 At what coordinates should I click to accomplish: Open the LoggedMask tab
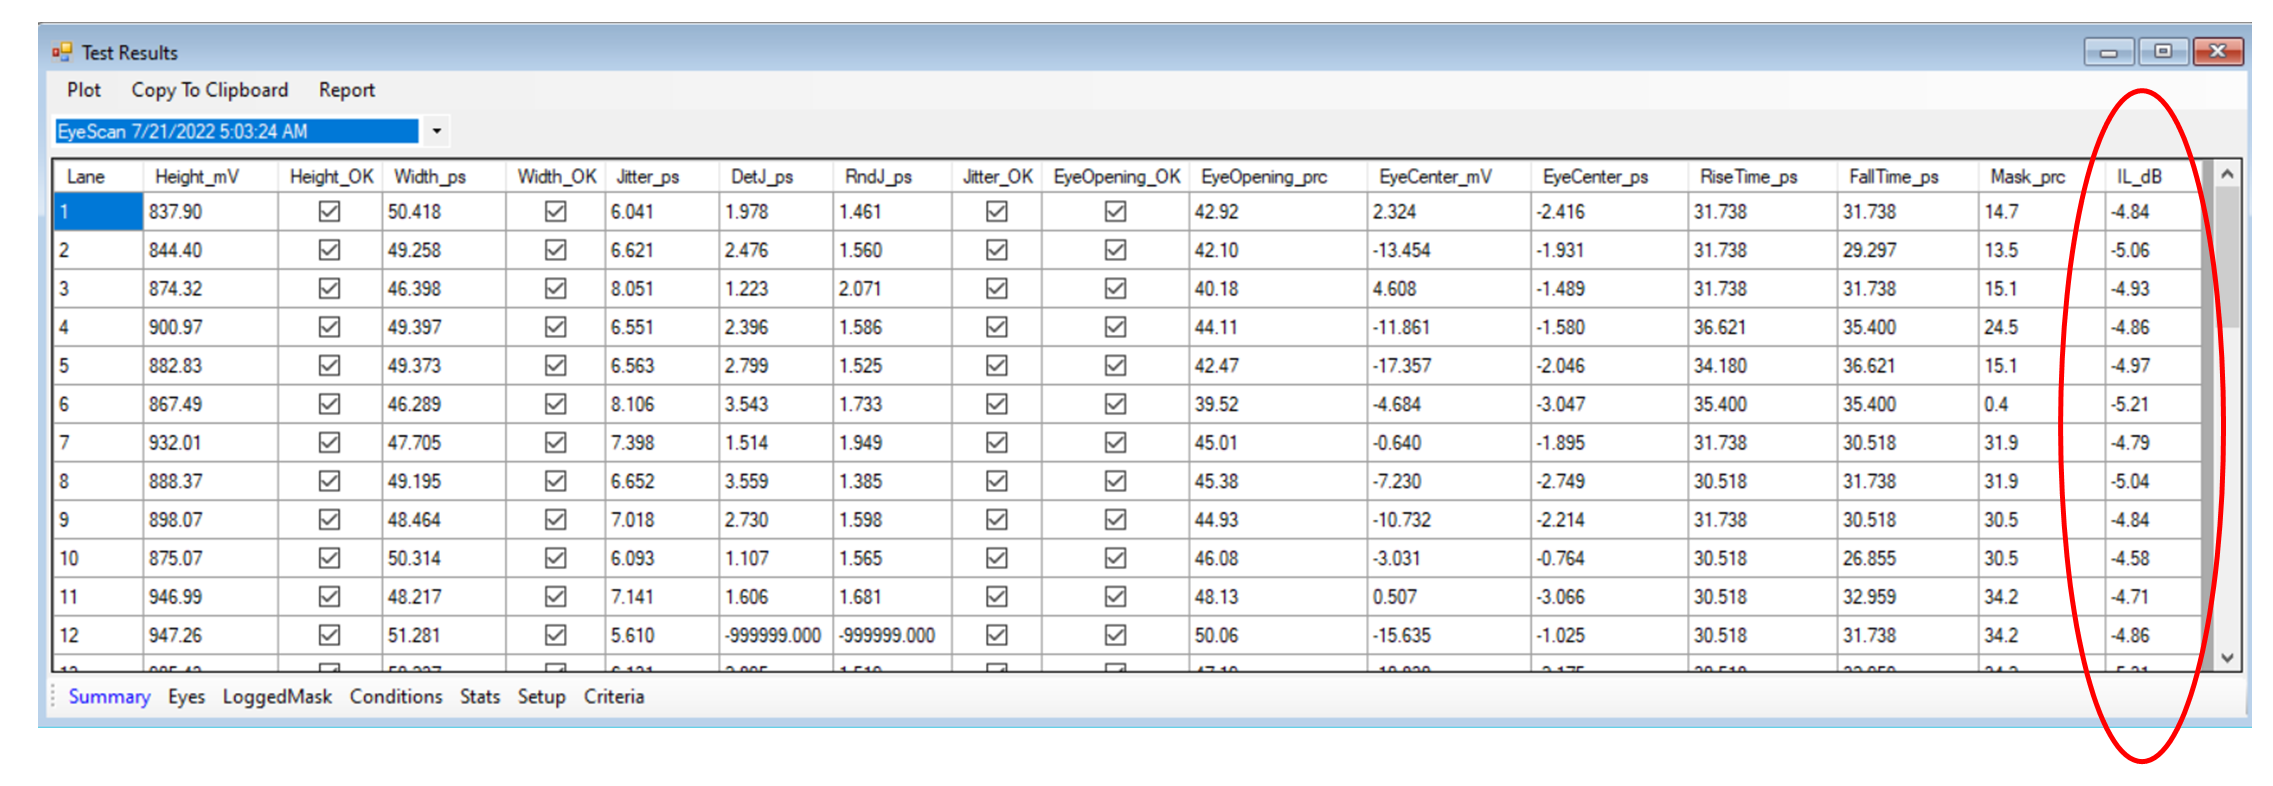[x=277, y=697]
